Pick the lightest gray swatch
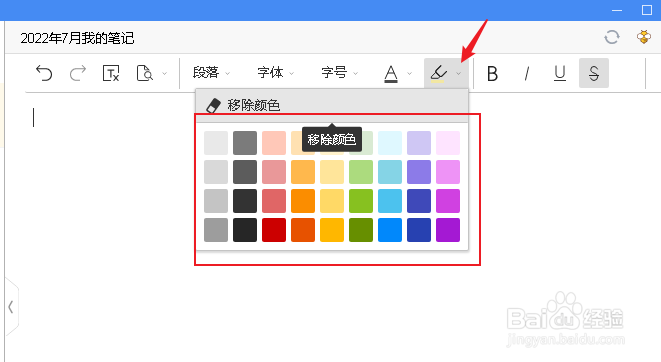The width and height of the screenshot is (661, 362). tap(216, 143)
